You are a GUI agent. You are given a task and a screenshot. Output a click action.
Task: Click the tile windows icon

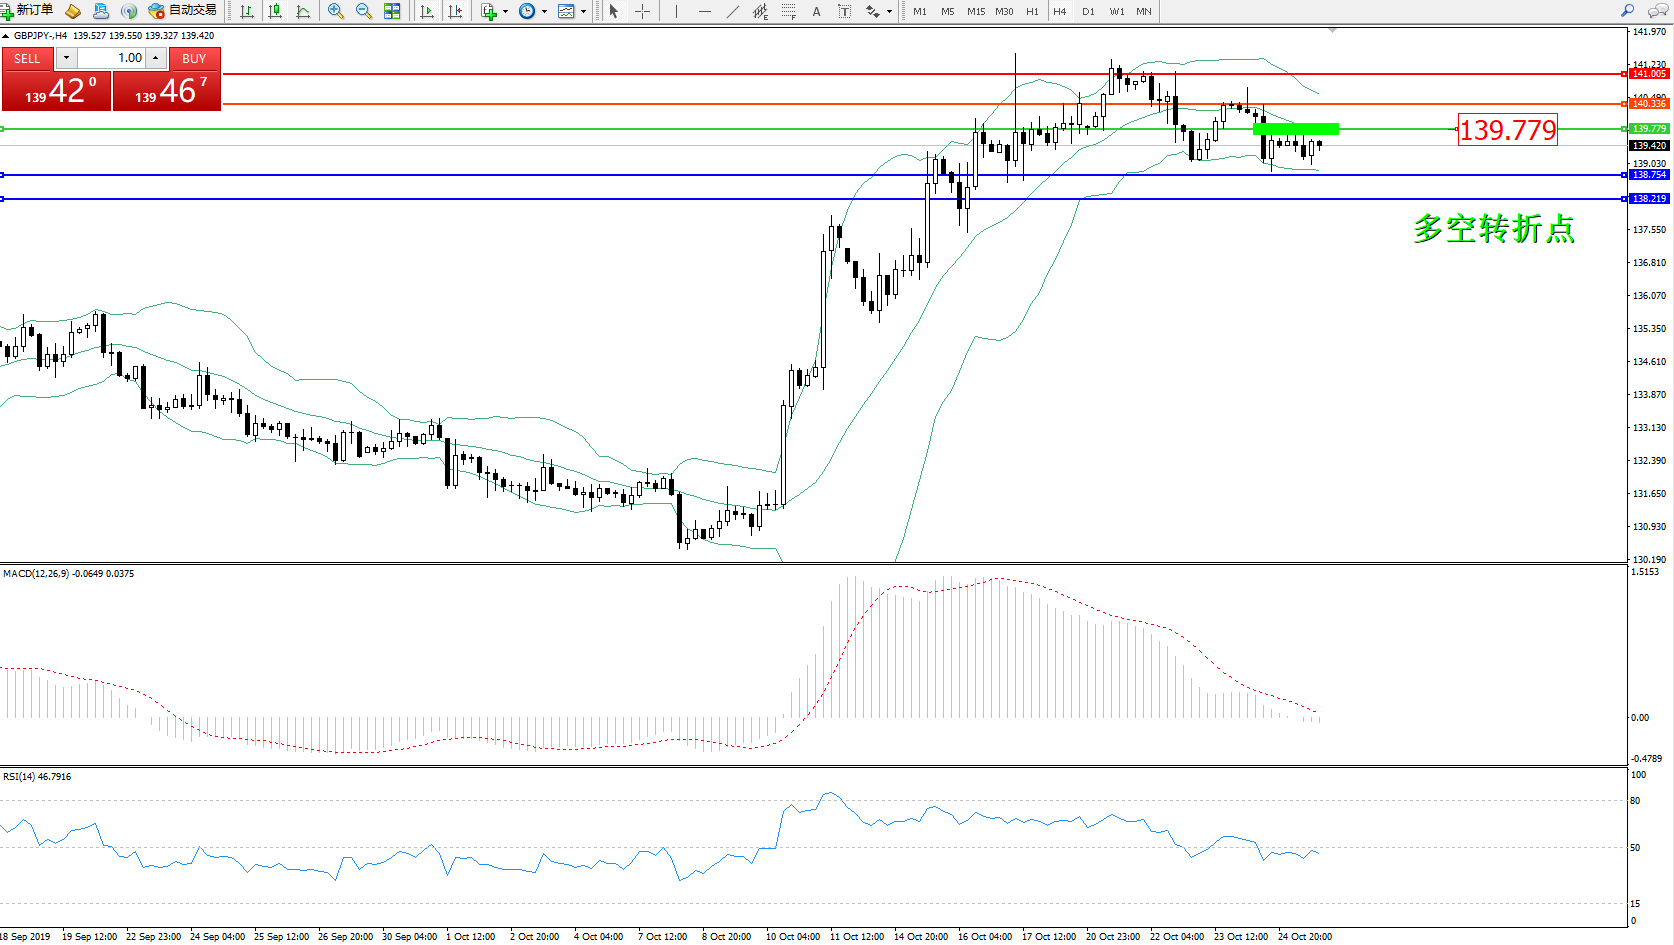click(x=392, y=11)
